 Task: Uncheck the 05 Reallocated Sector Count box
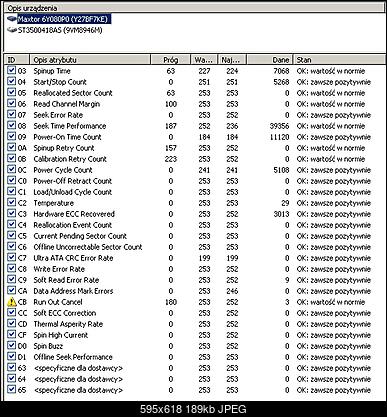click(x=12, y=93)
